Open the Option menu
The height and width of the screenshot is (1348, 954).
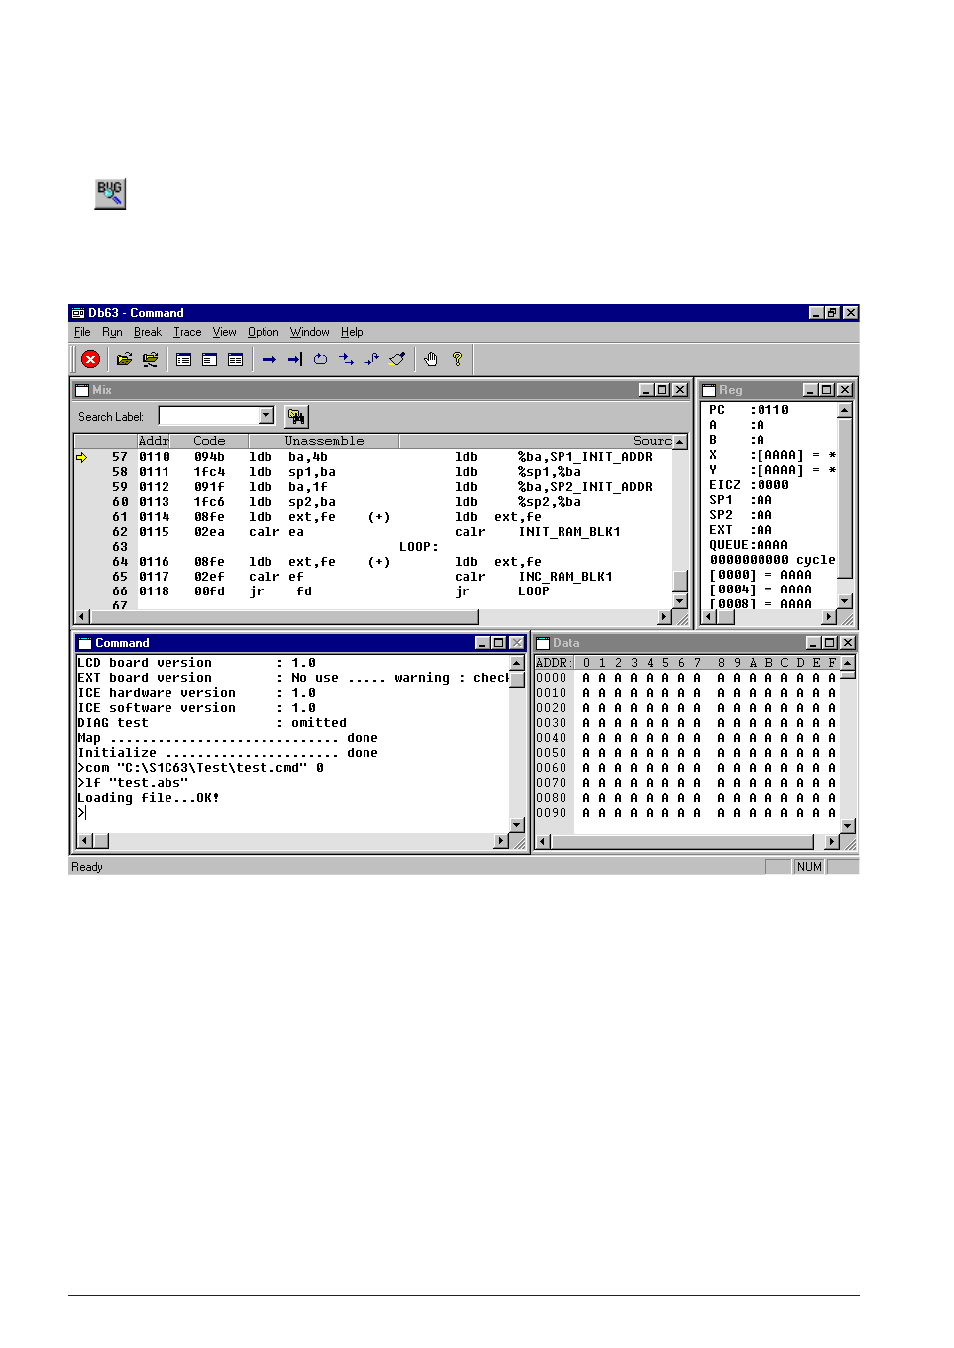click(x=263, y=332)
